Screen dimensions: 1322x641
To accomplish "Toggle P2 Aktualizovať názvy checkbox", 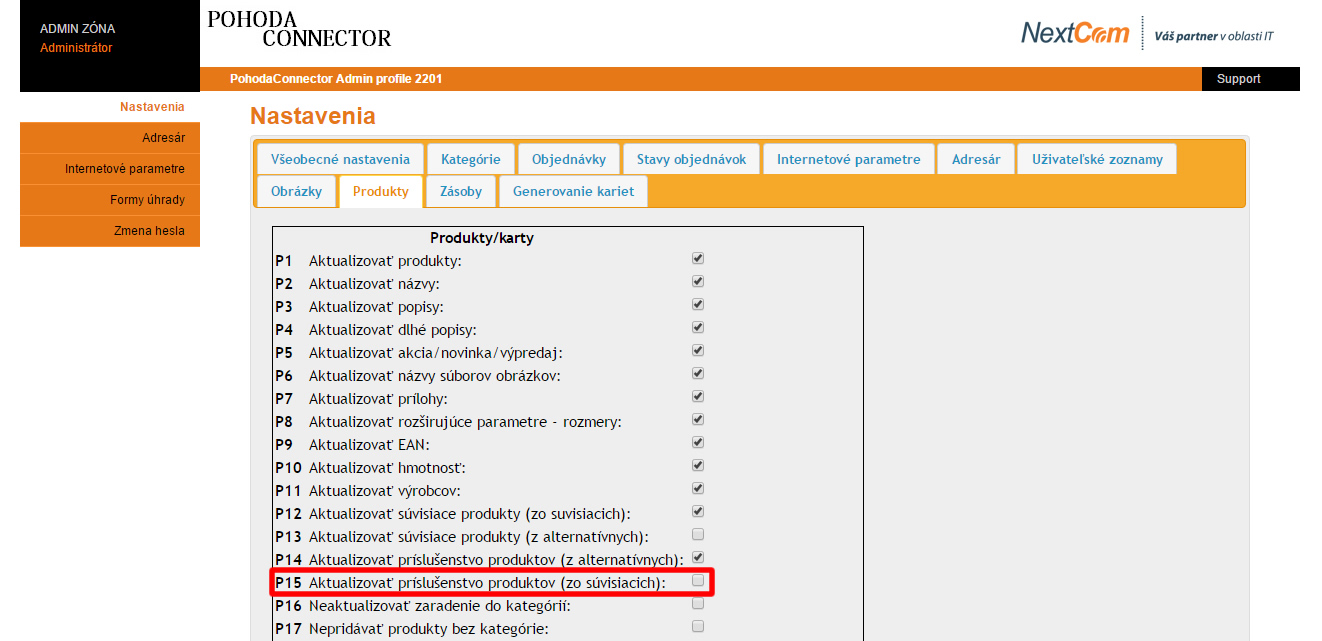I will [698, 281].
